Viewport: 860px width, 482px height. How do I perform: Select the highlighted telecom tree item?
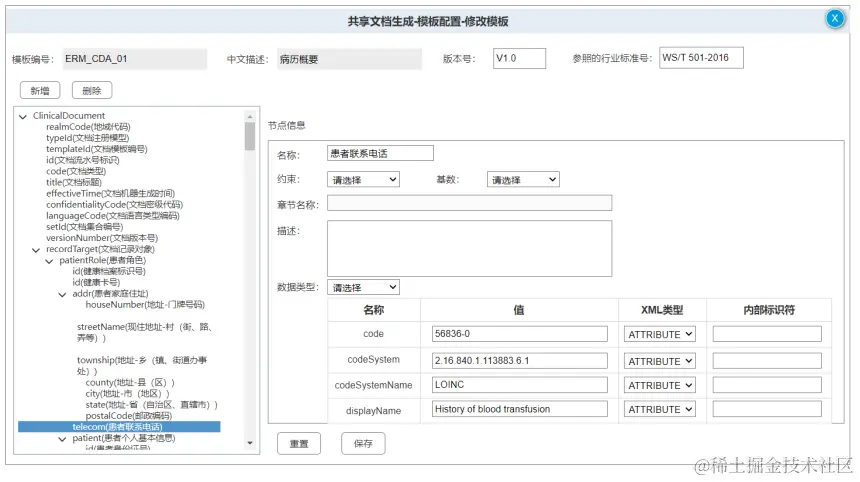tap(119, 427)
